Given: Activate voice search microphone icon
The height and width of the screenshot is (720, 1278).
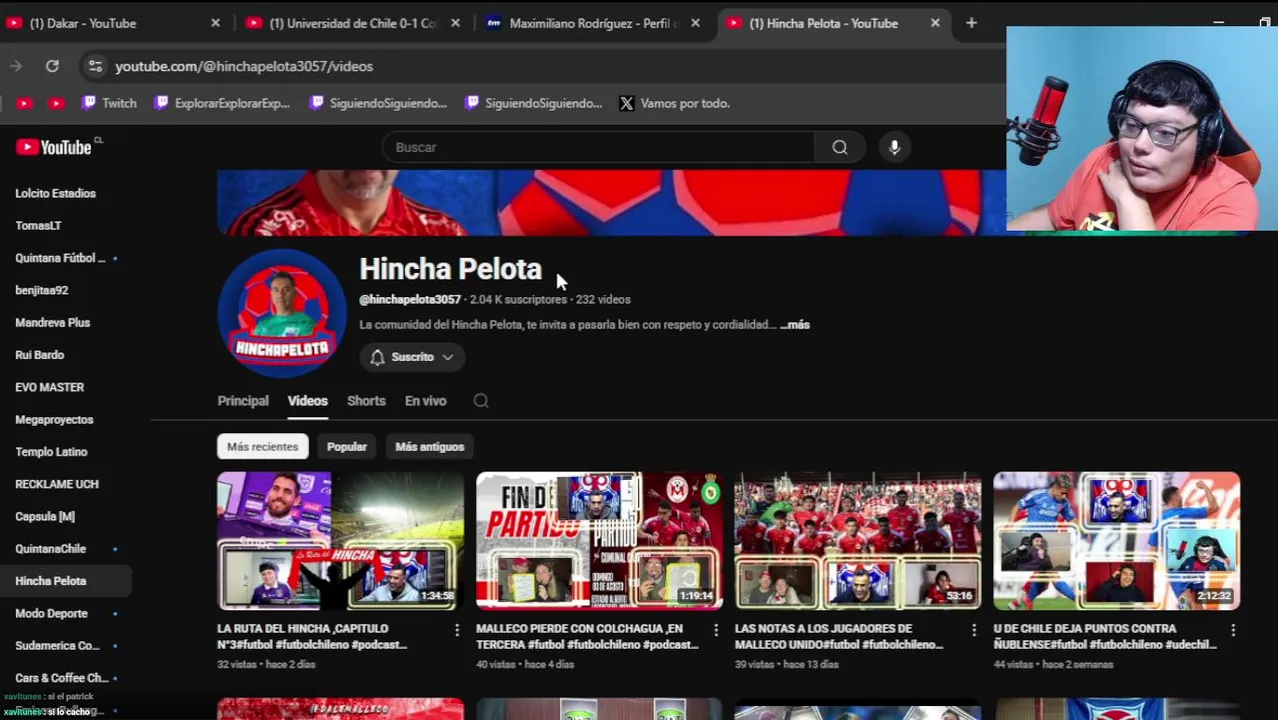Looking at the screenshot, I should click(894, 147).
